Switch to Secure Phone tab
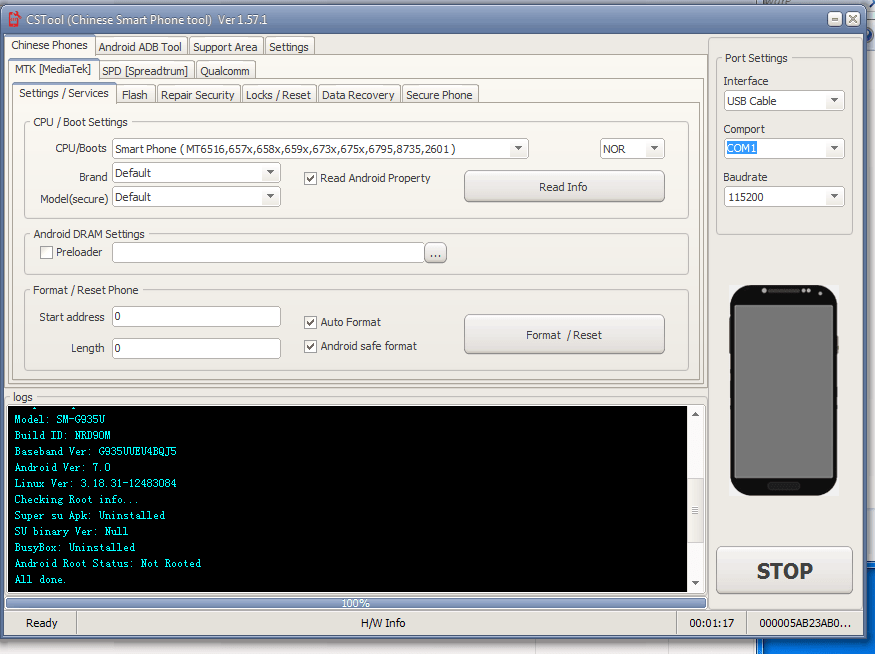The image size is (875, 654). (x=439, y=95)
